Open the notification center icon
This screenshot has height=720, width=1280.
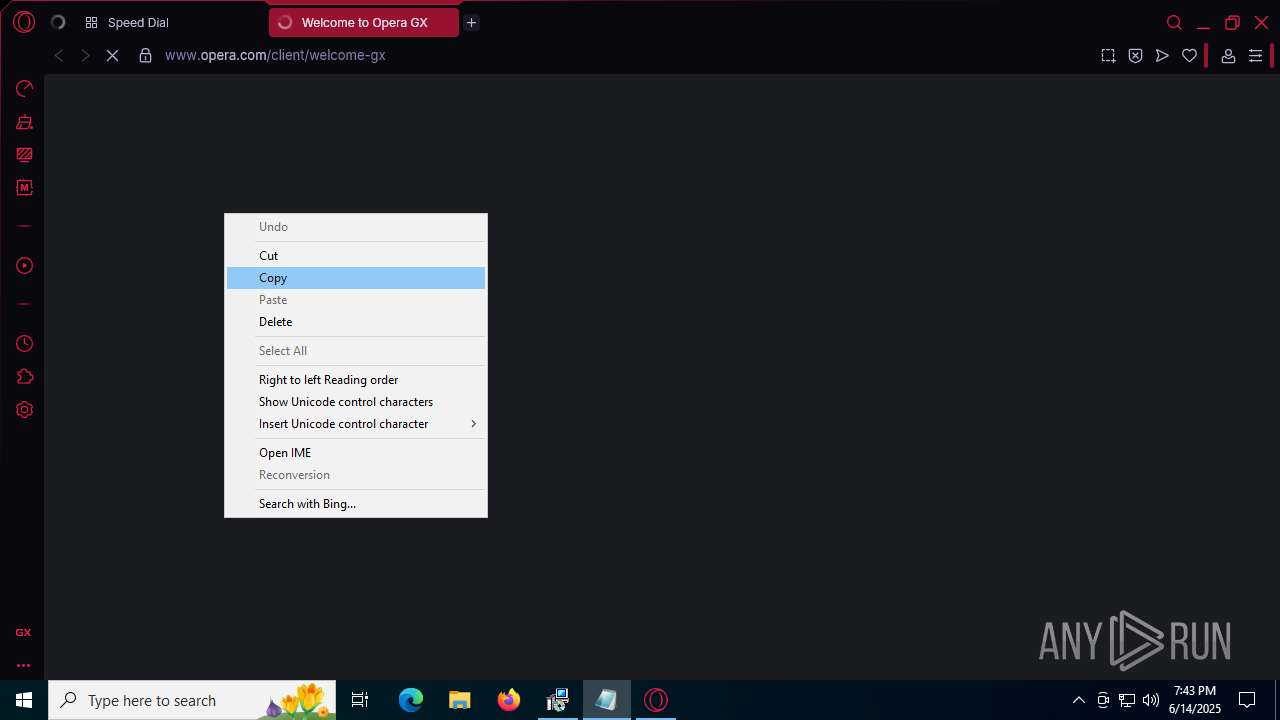pyautogui.click(x=1247, y=700)
